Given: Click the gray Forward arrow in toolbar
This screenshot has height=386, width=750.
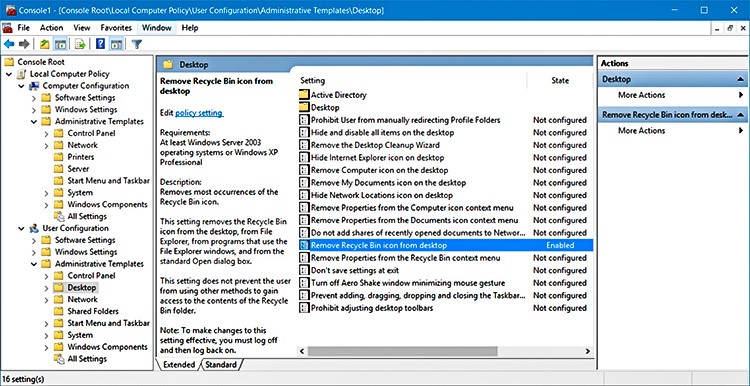Looking at the screenshot, I should click(24, 44).
